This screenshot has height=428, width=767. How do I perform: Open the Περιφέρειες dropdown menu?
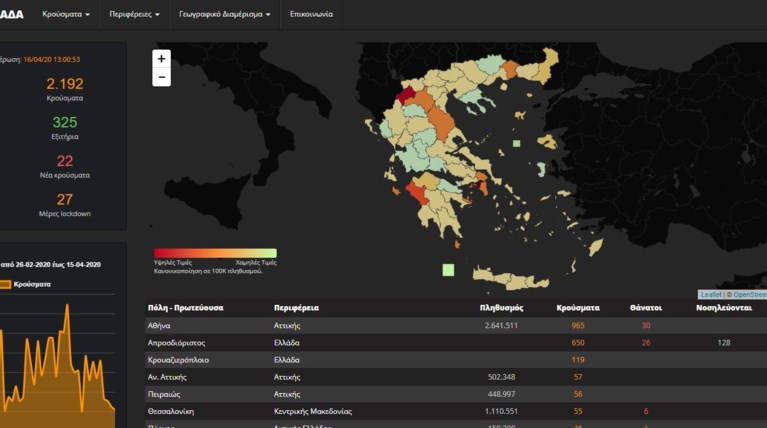134,14
